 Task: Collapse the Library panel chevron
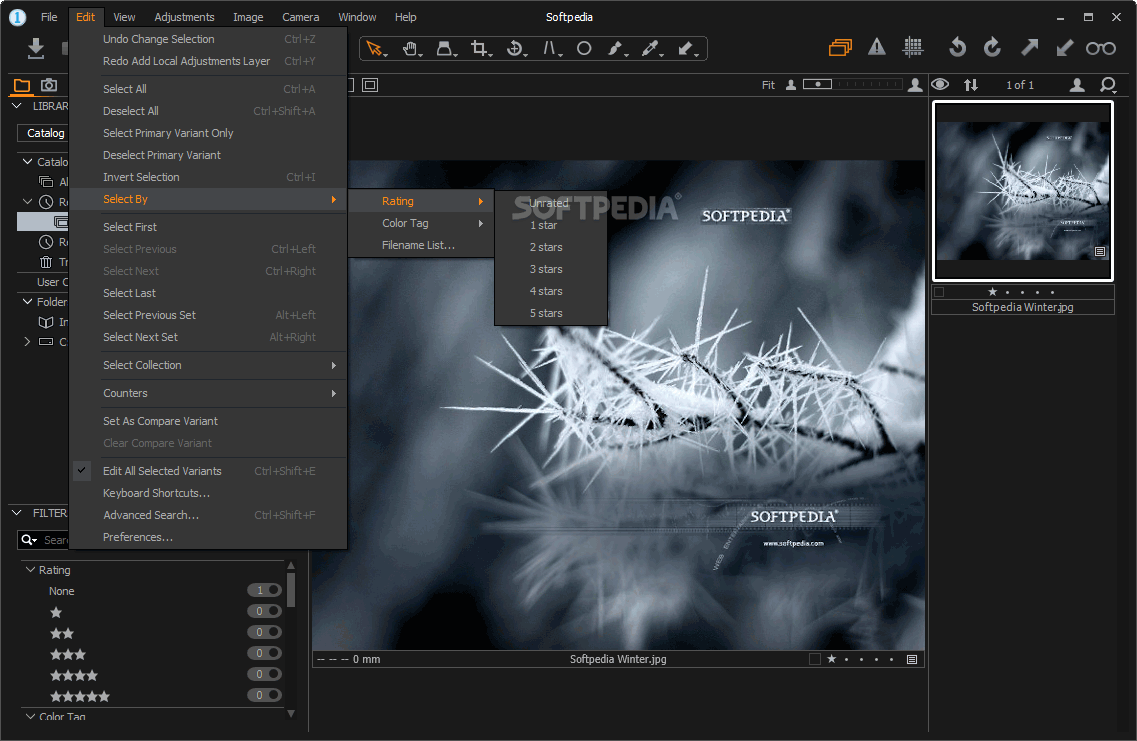click(x=17, y=106)
